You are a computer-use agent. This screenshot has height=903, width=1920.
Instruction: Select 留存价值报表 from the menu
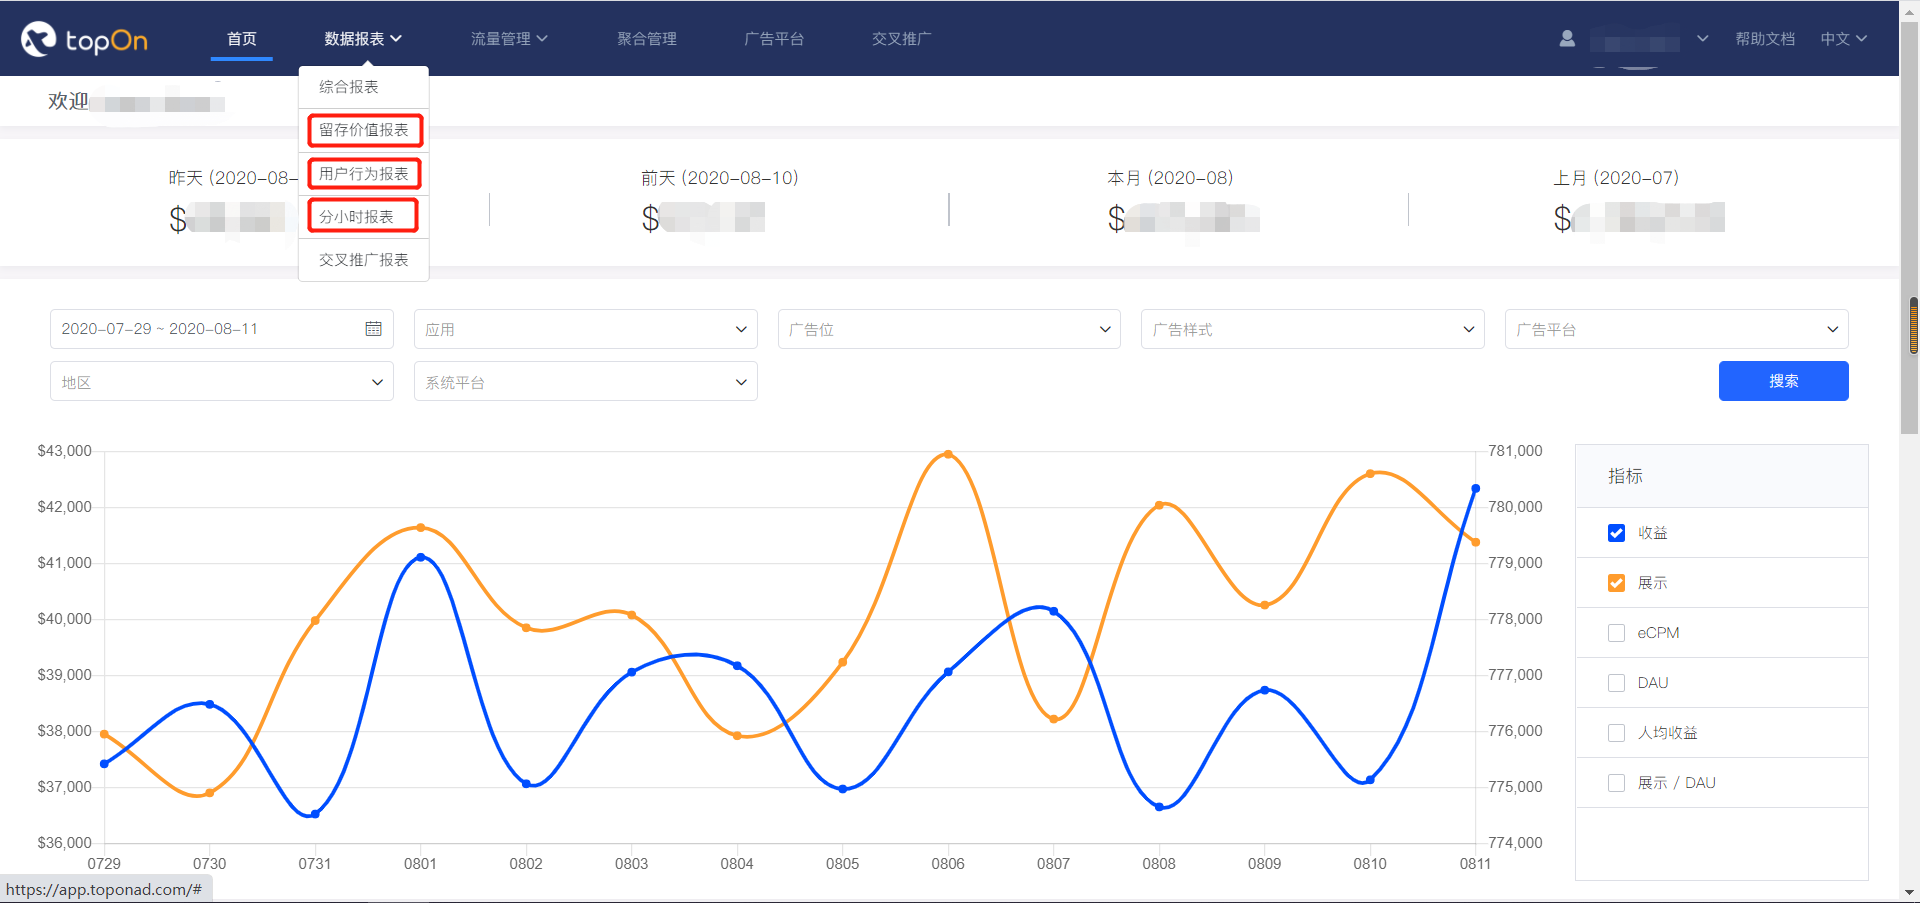364,130
